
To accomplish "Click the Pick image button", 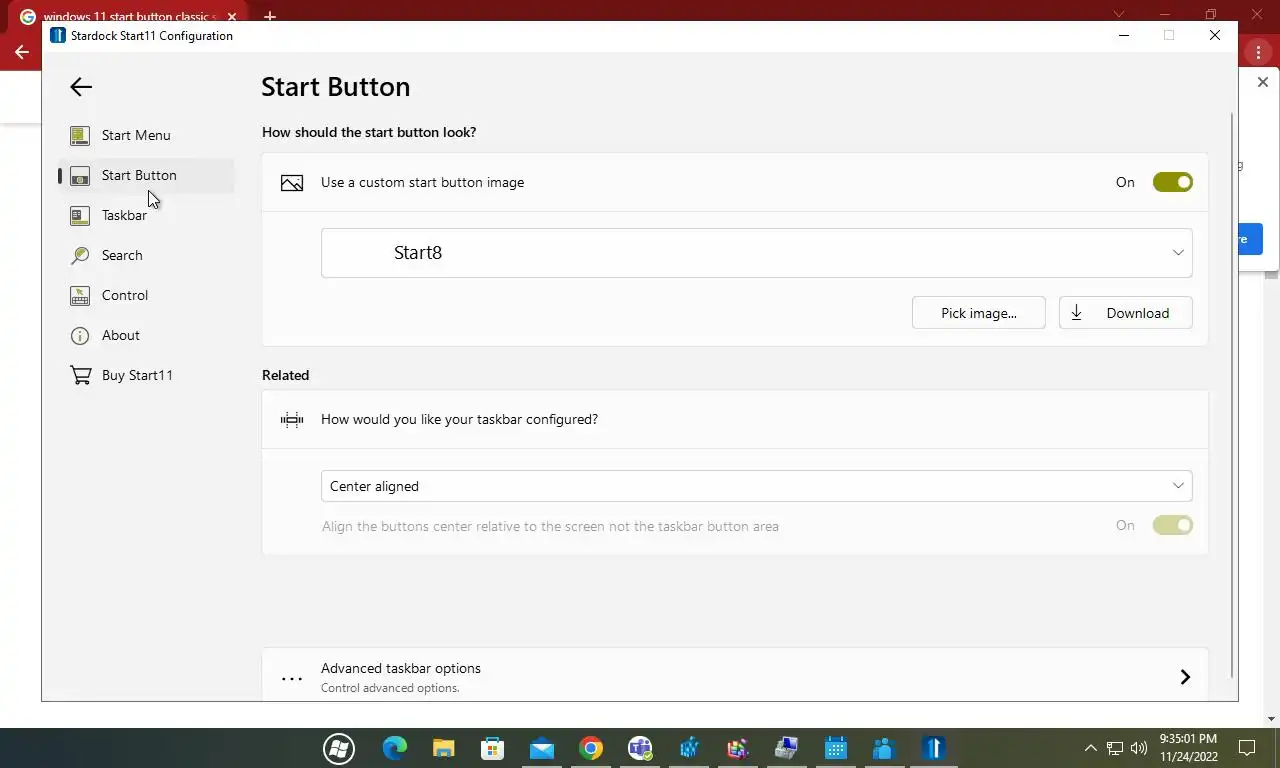I will coord(978,313).
